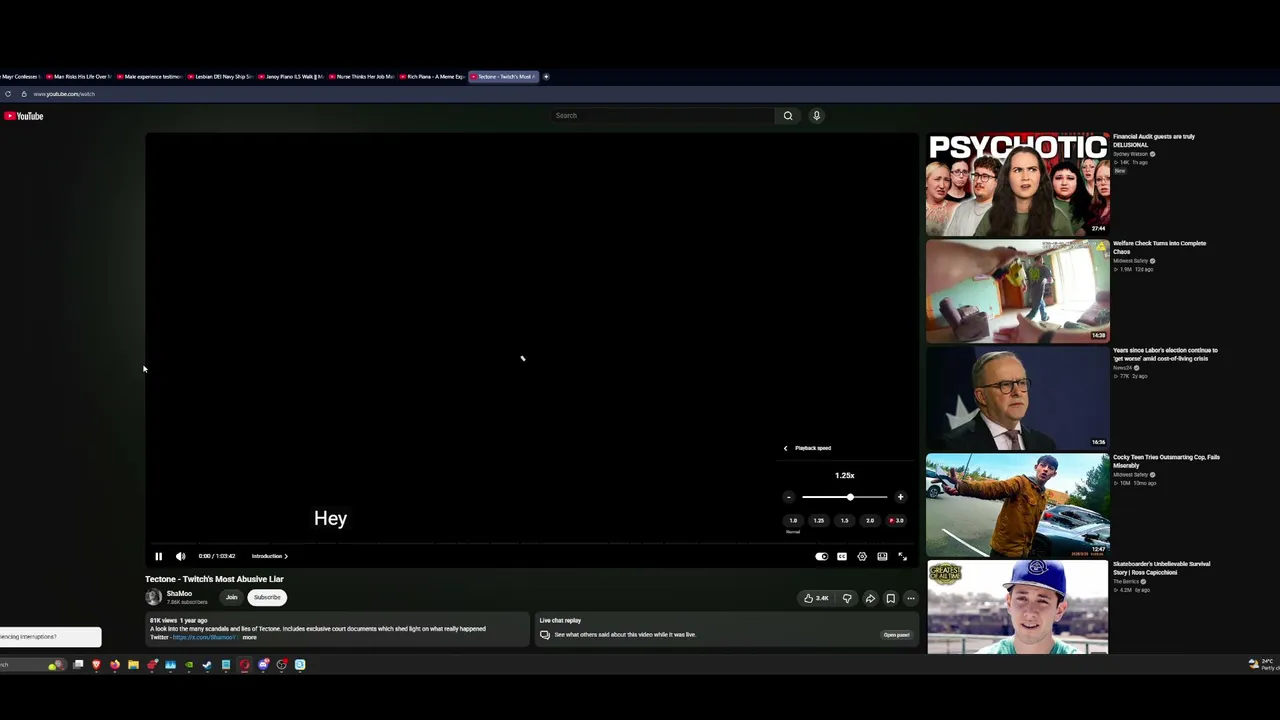This screenshot has width=1280, height=720.
Task: Start voice search with the microphone
Action: click(x=816, y=116)
